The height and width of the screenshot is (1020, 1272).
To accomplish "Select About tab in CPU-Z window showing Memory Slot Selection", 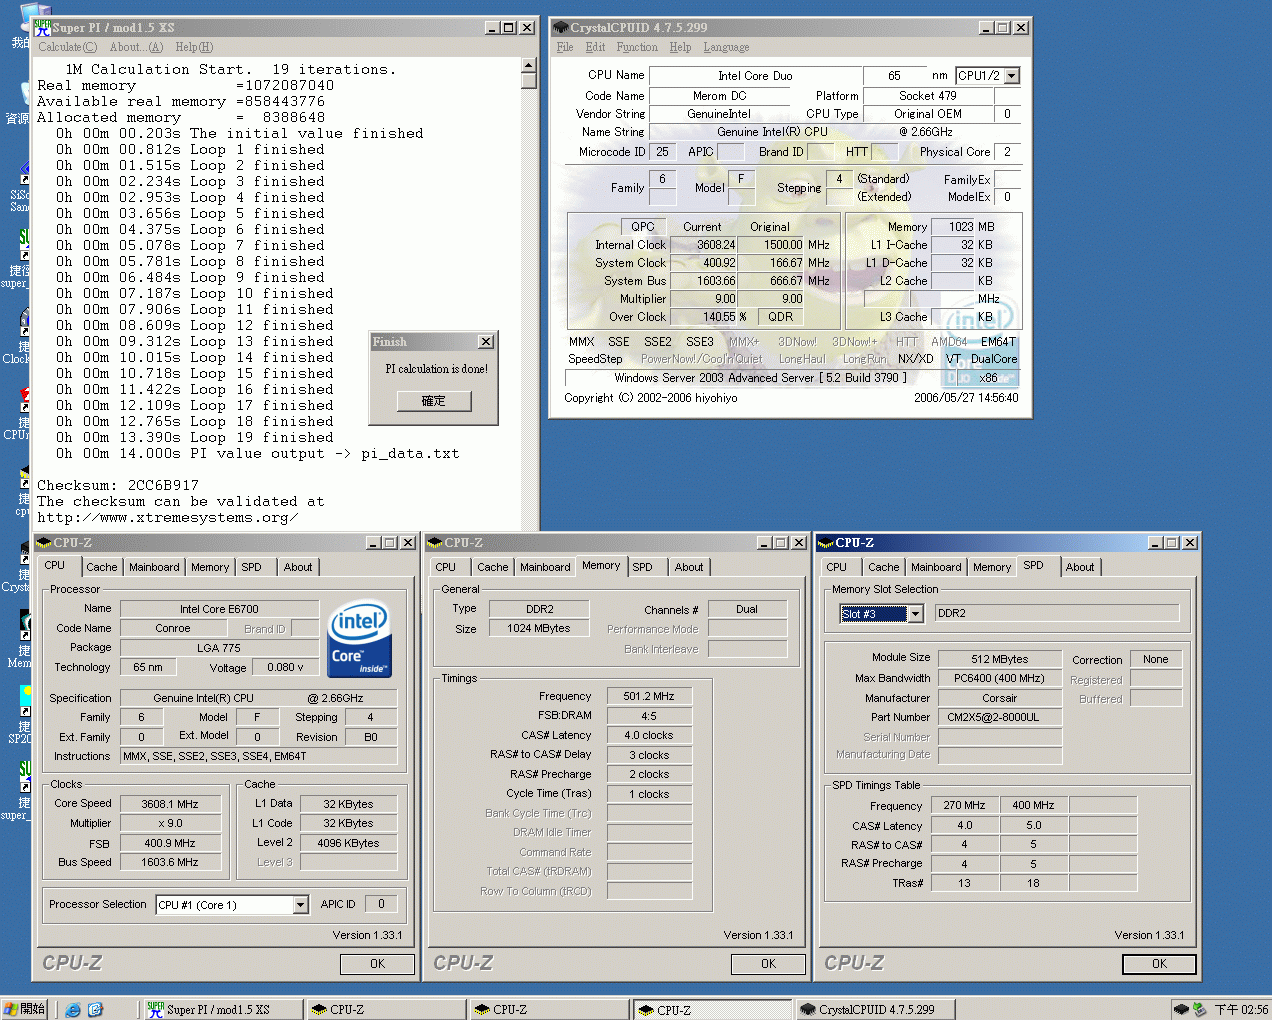I will [x=1080, y=567].
